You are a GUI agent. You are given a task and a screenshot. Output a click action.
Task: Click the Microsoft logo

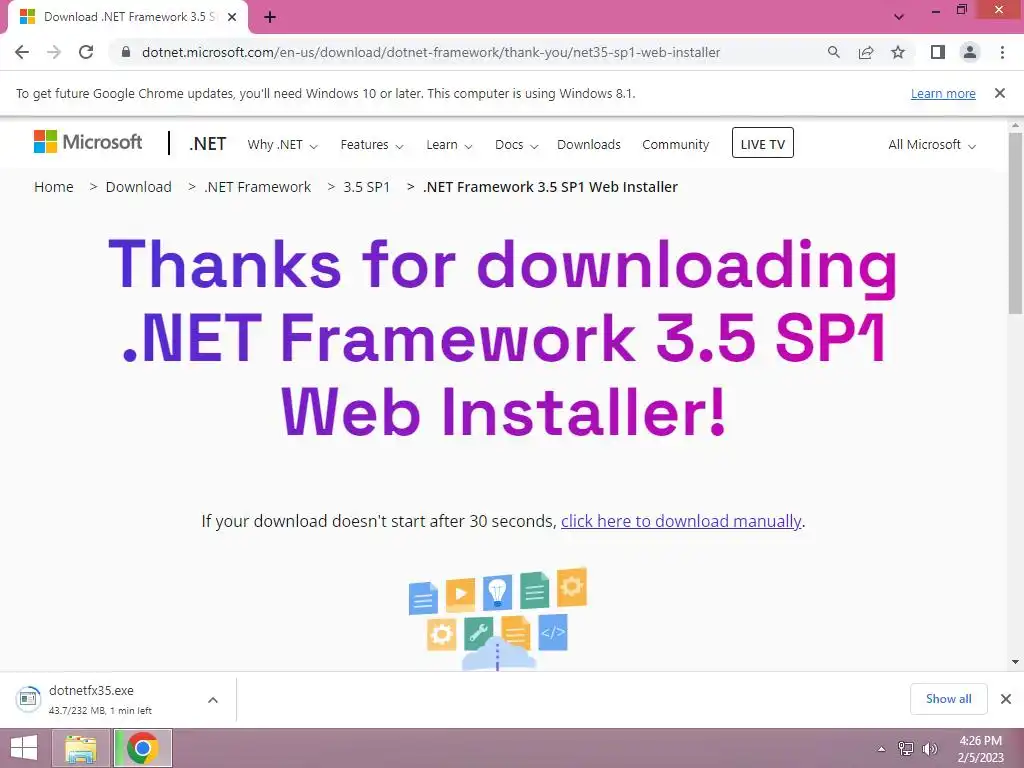point(88,142)
